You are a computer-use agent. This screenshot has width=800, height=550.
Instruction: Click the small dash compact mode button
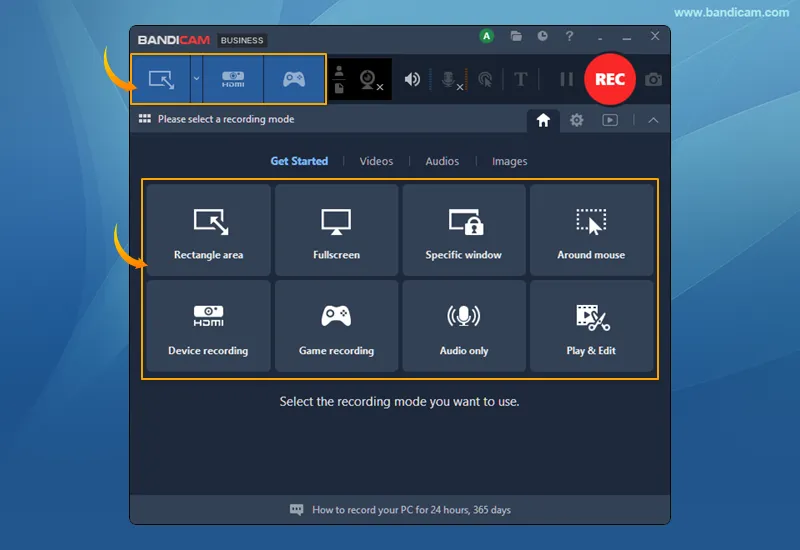point(600,38)
